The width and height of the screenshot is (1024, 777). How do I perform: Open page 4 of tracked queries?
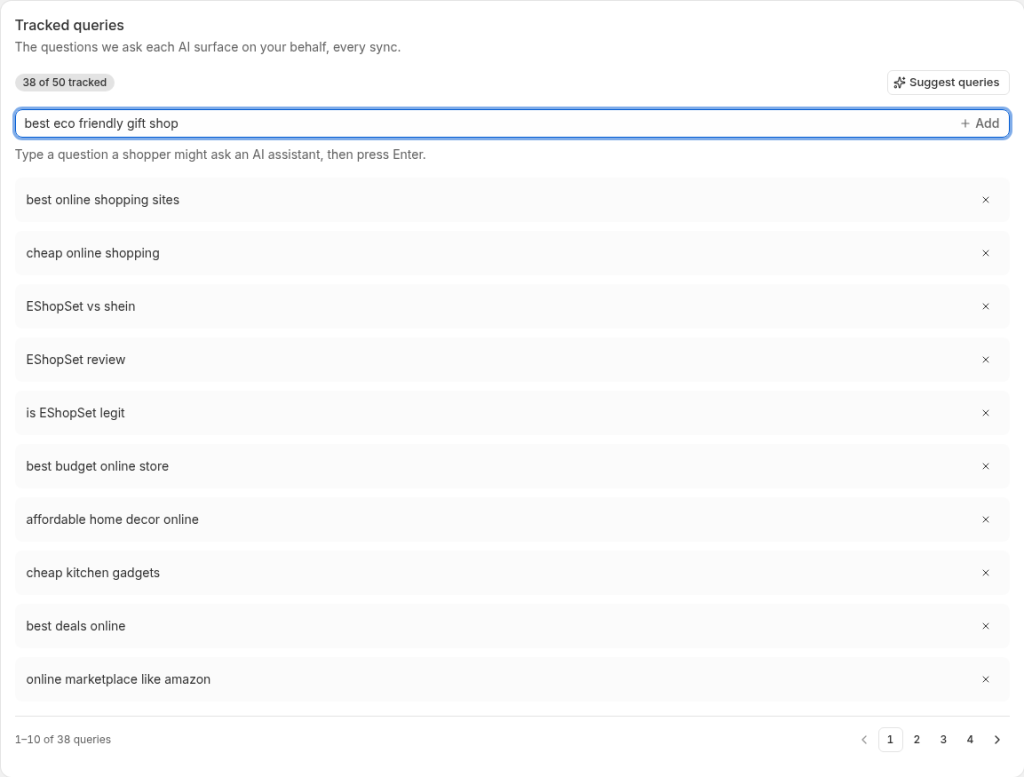pyautogui.click(x=970, y=740)
